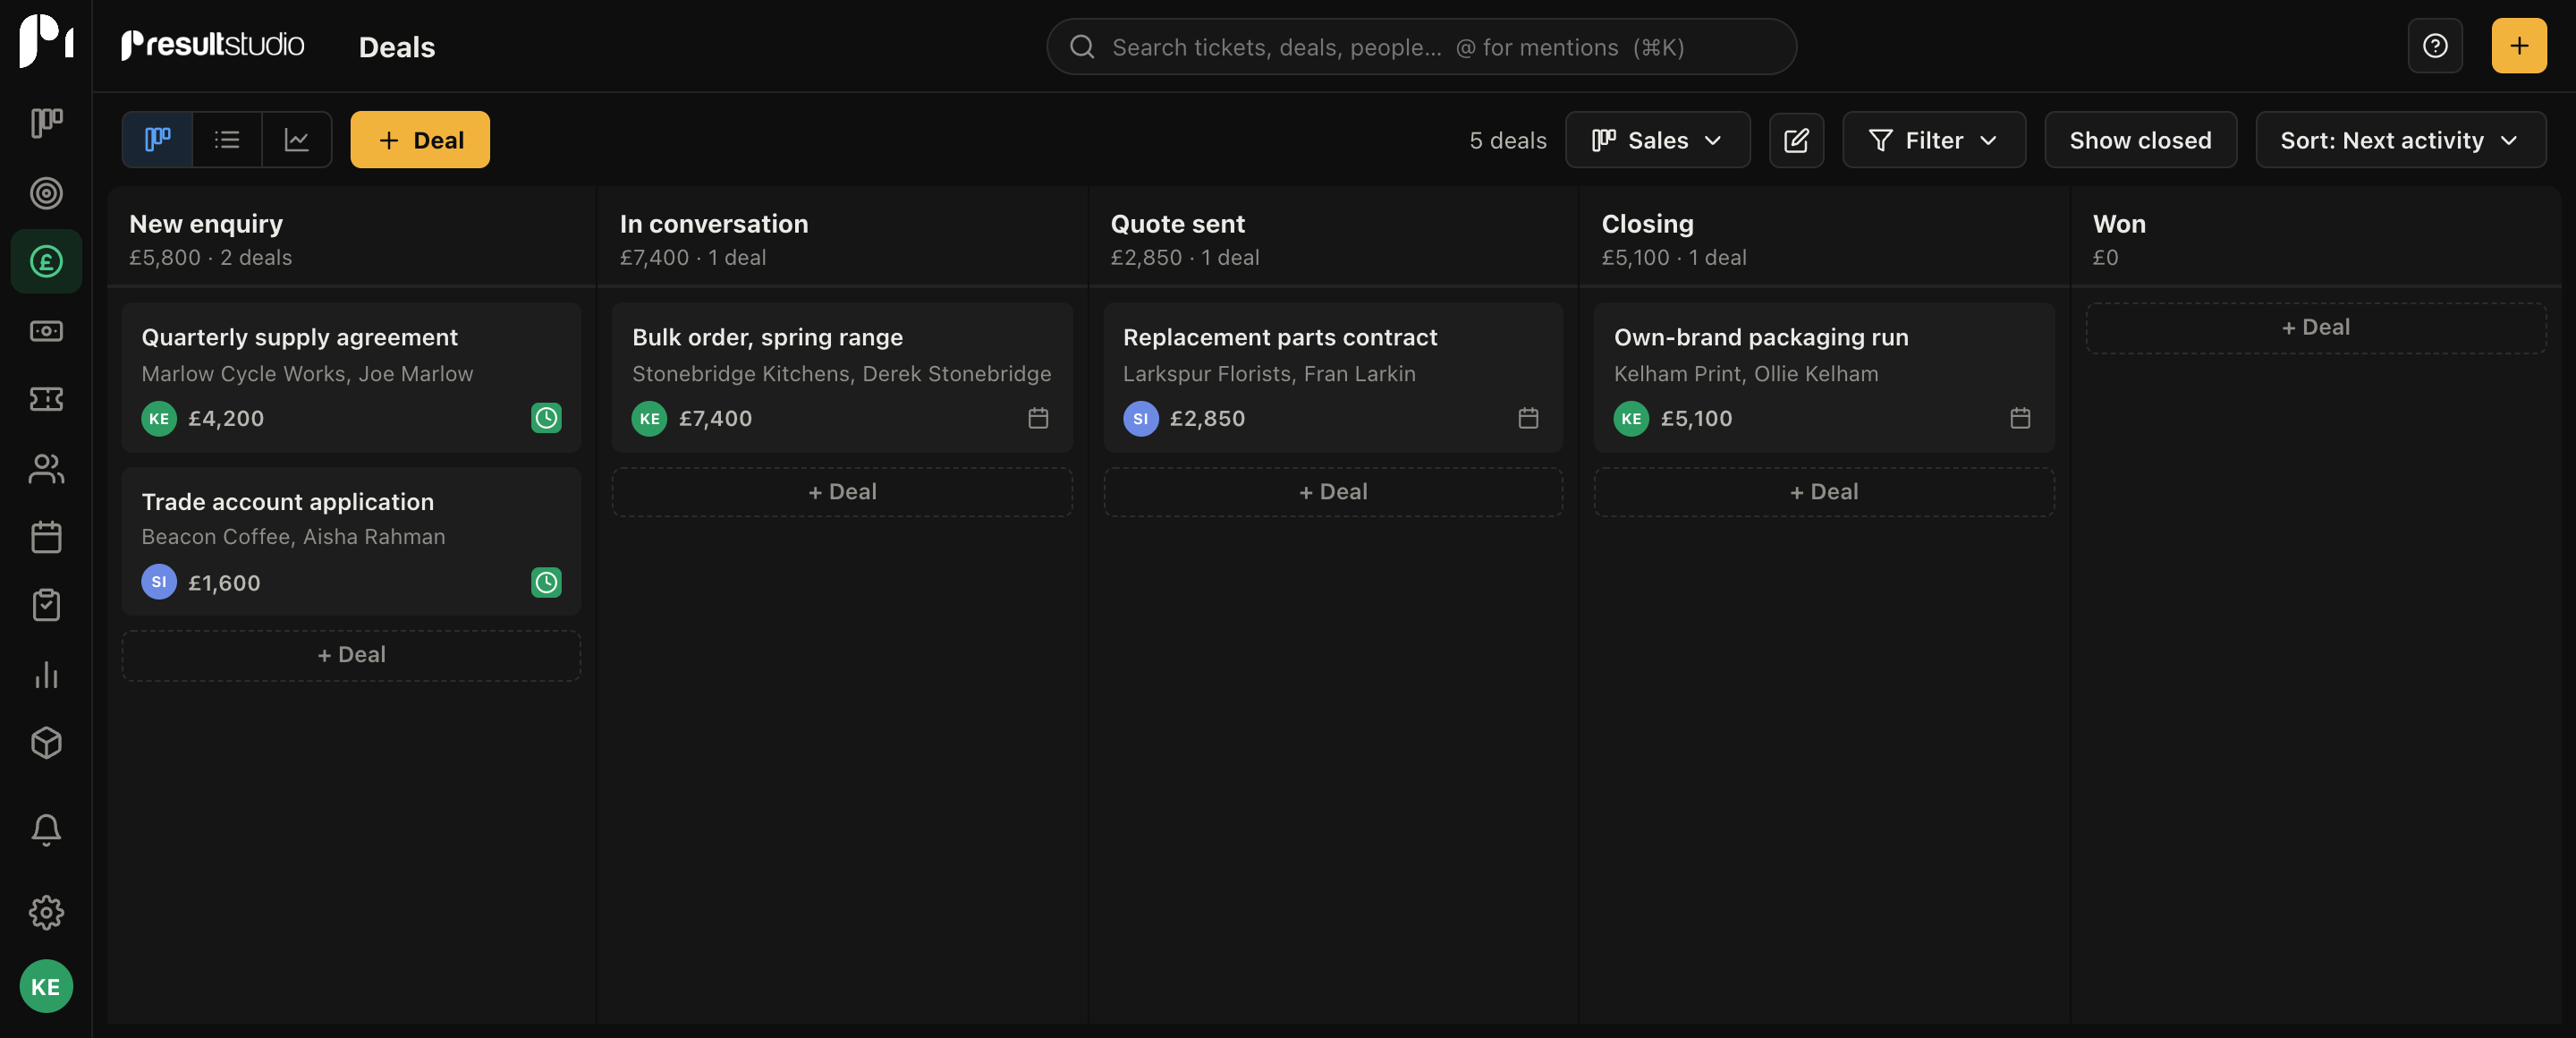Open the people contacts sidebar icon
2576x1038 pixels.
click(x=46, y=468)
